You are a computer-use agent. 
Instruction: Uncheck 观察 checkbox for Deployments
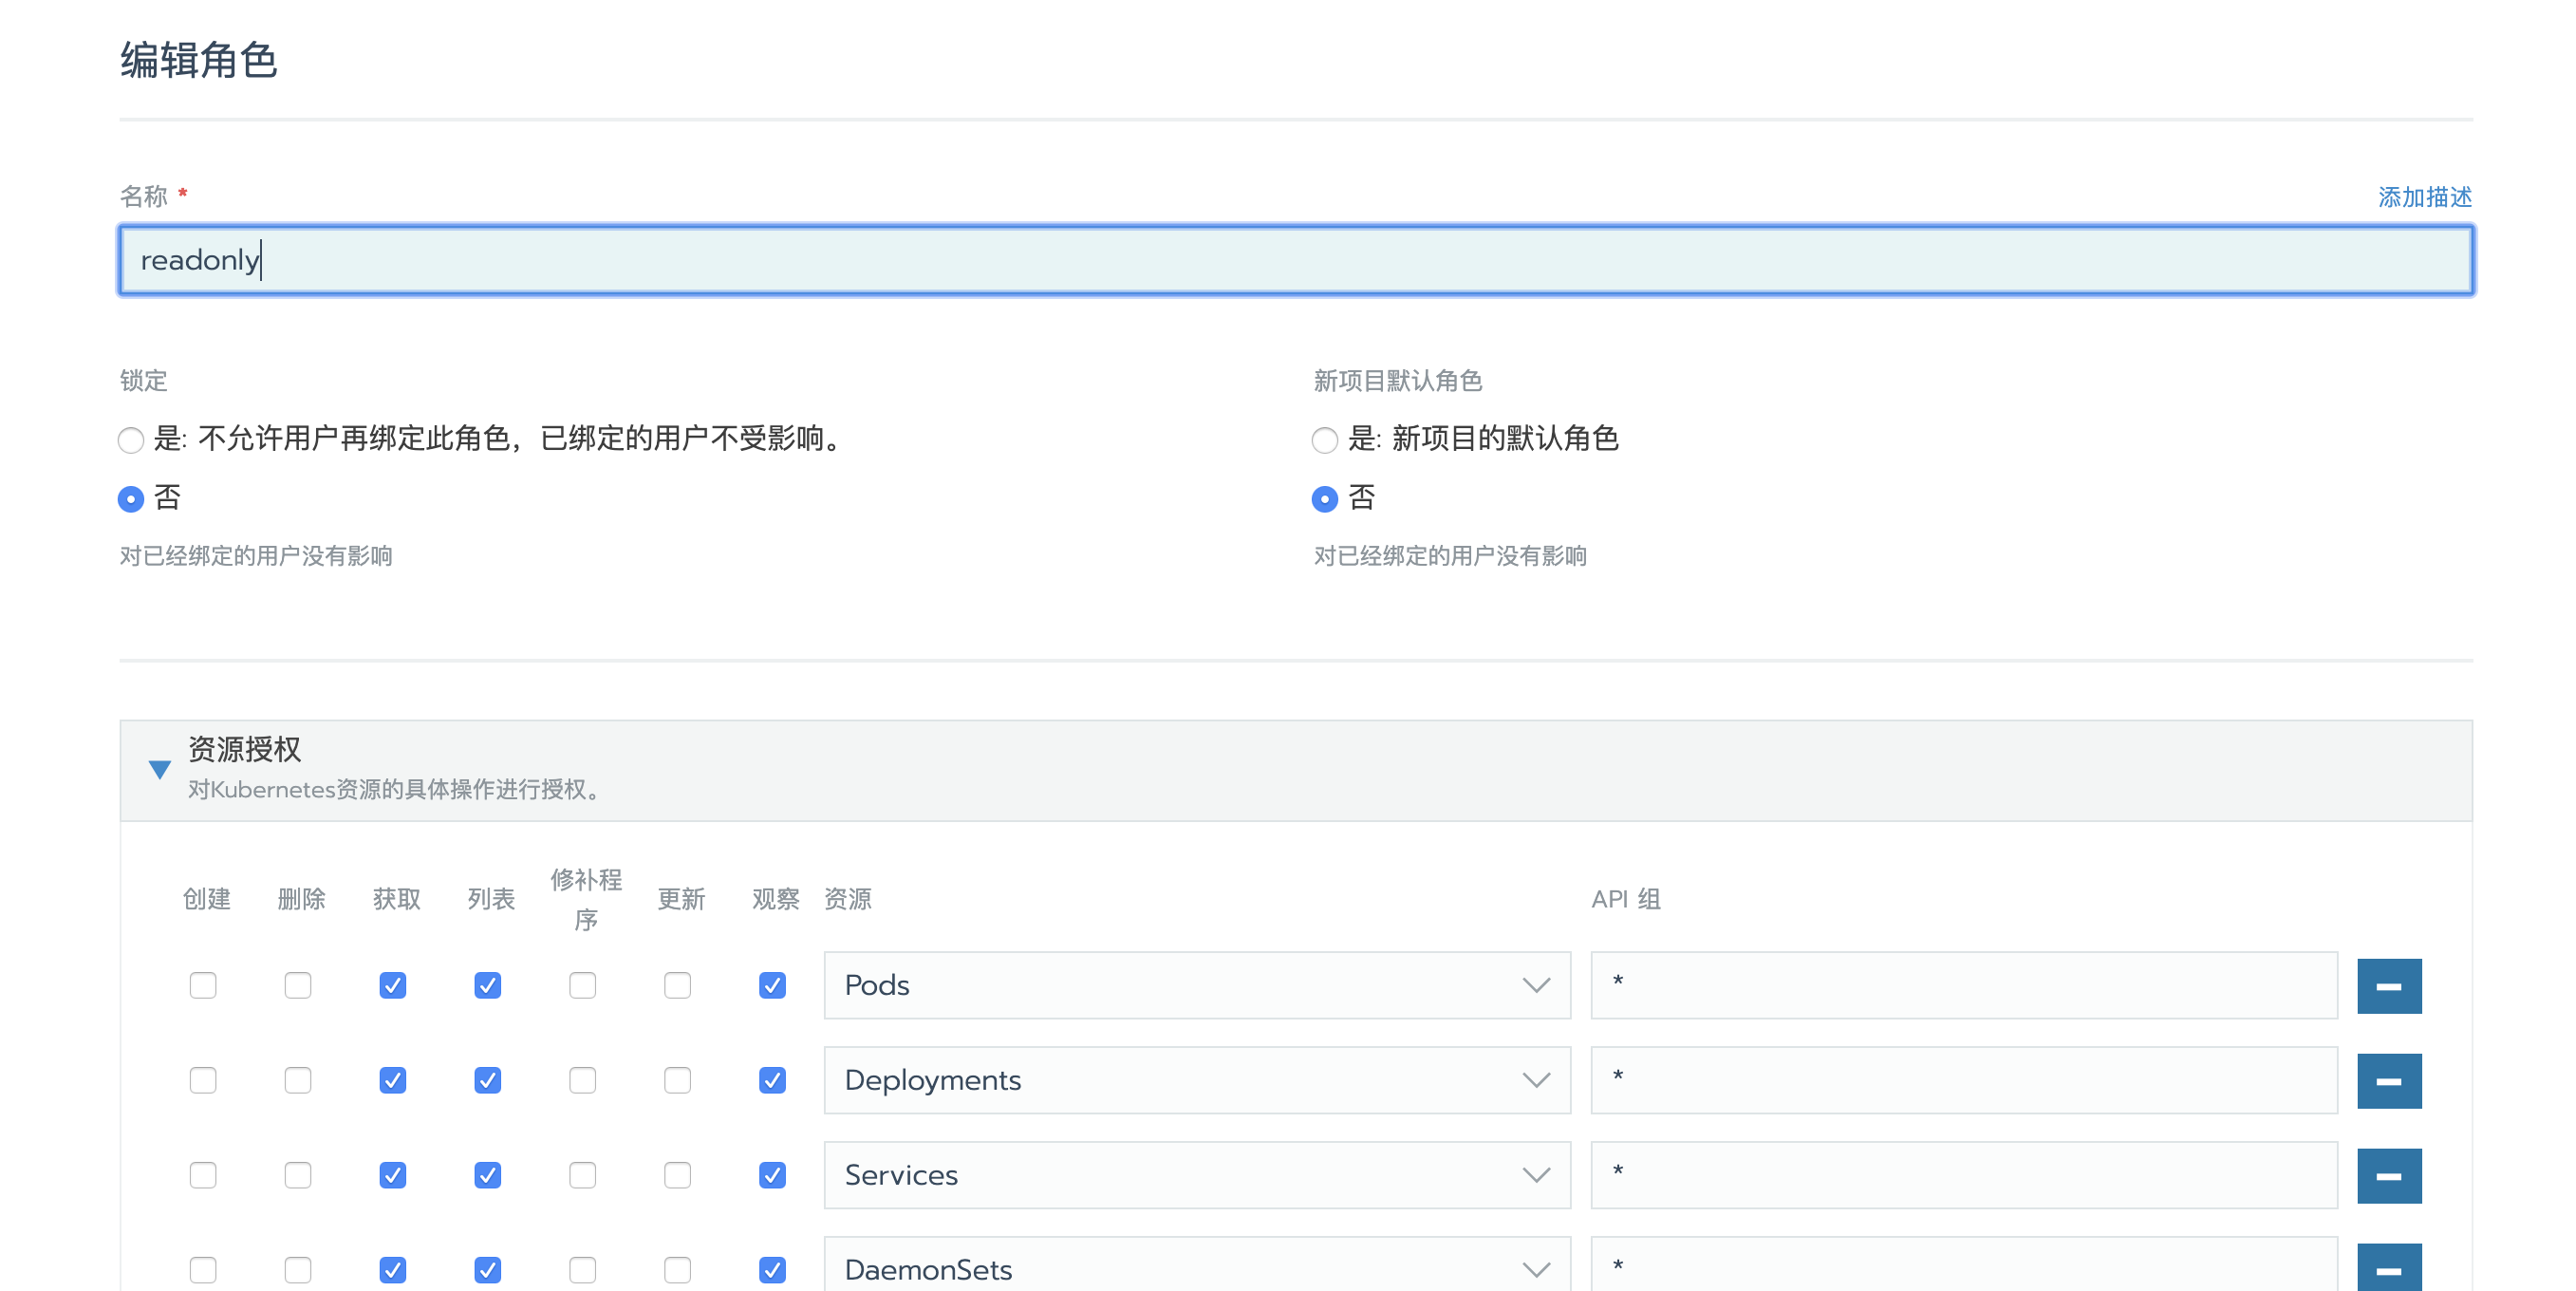pyautogui.click(x=773, y=1080)
